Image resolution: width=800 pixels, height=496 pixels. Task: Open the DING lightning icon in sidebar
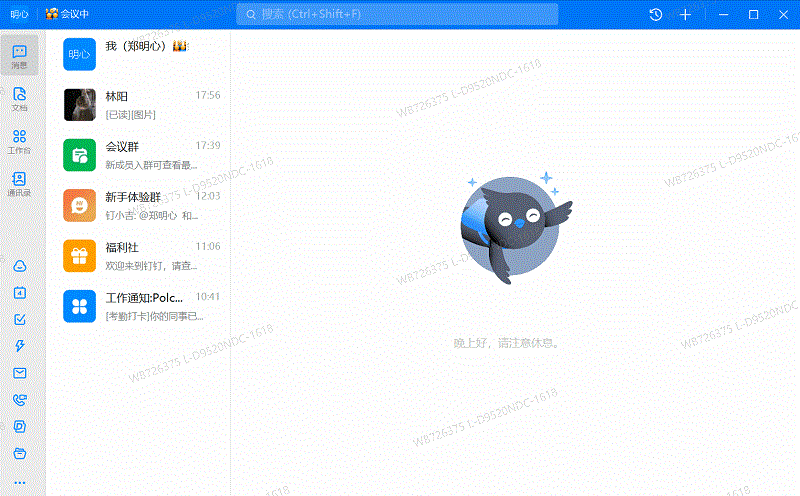pos(20,346)
